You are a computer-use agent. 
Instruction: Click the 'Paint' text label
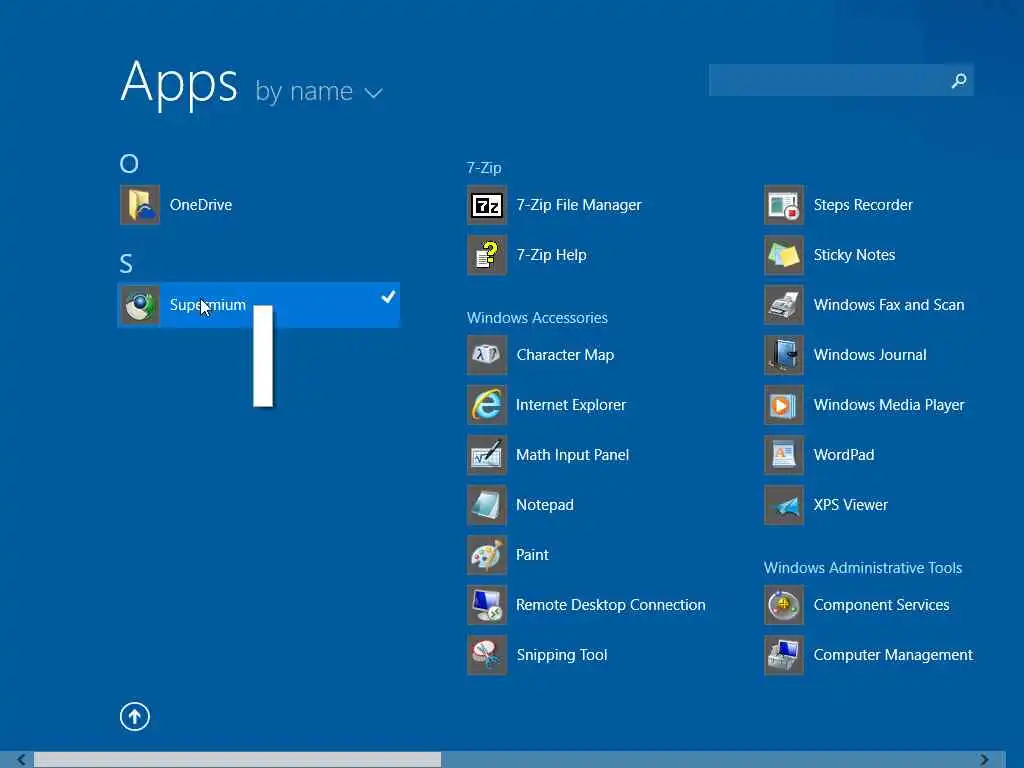point(532,554)
